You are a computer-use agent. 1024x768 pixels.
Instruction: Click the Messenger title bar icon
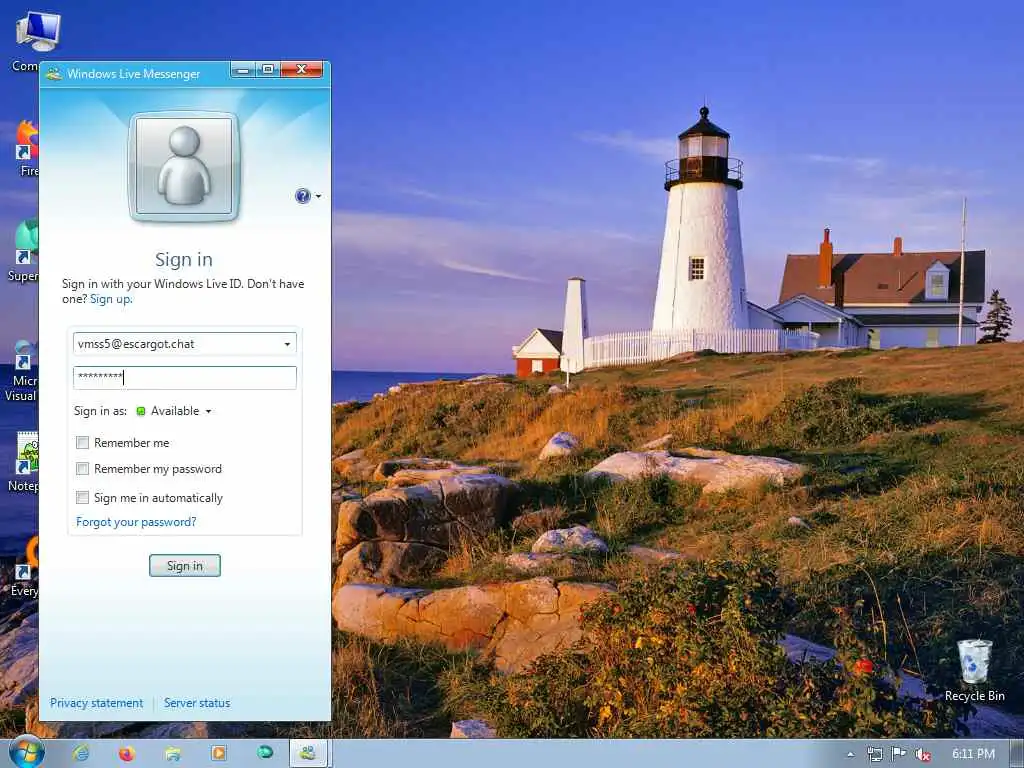[x=53, y=74]
